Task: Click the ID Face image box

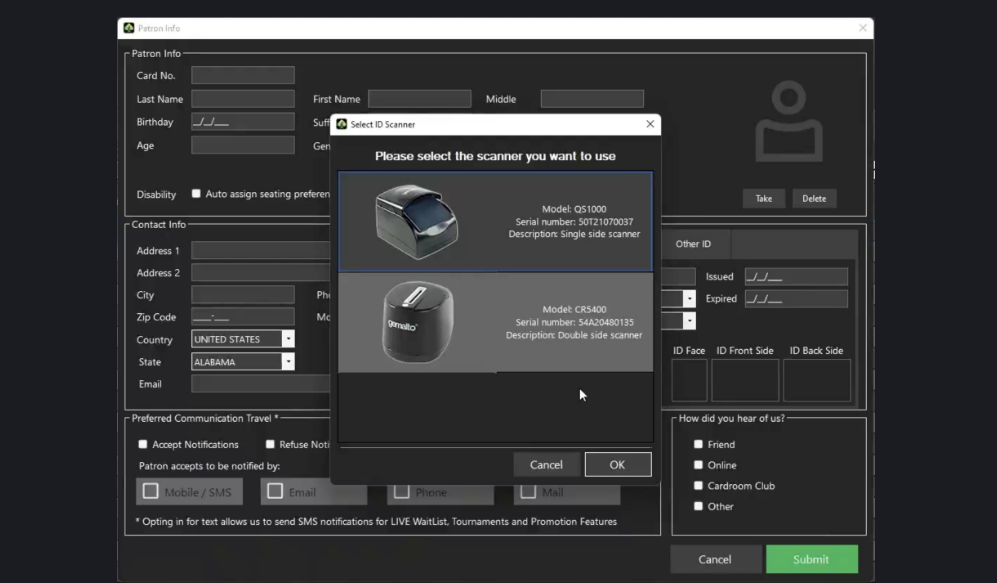Action: coord(689,380)
